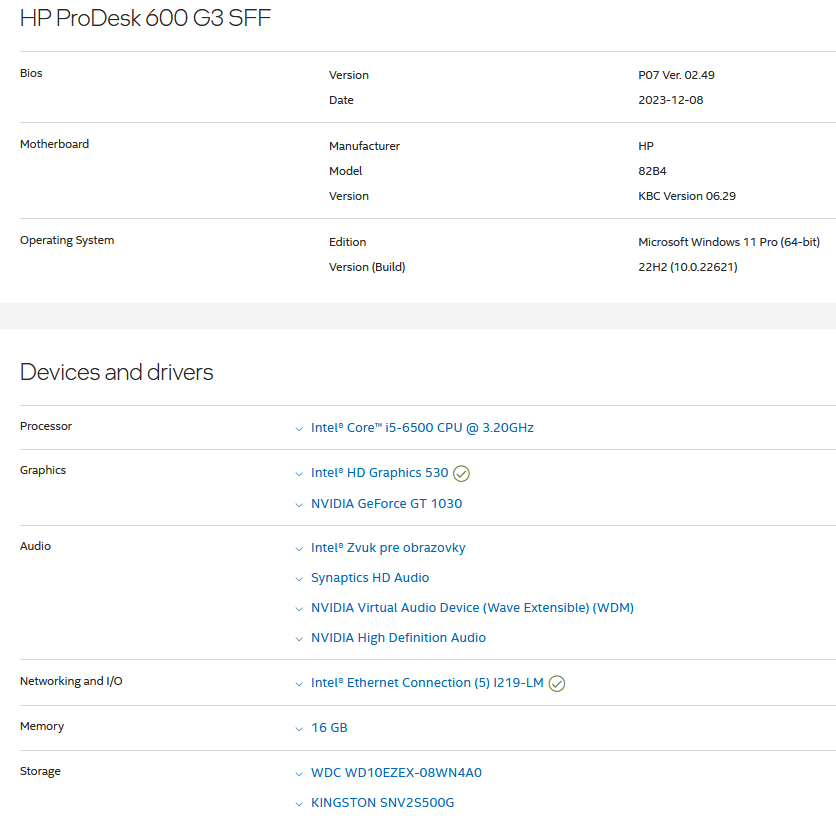Open the NVIDIA GeForce GT 1030 link

tap(386, 504)
